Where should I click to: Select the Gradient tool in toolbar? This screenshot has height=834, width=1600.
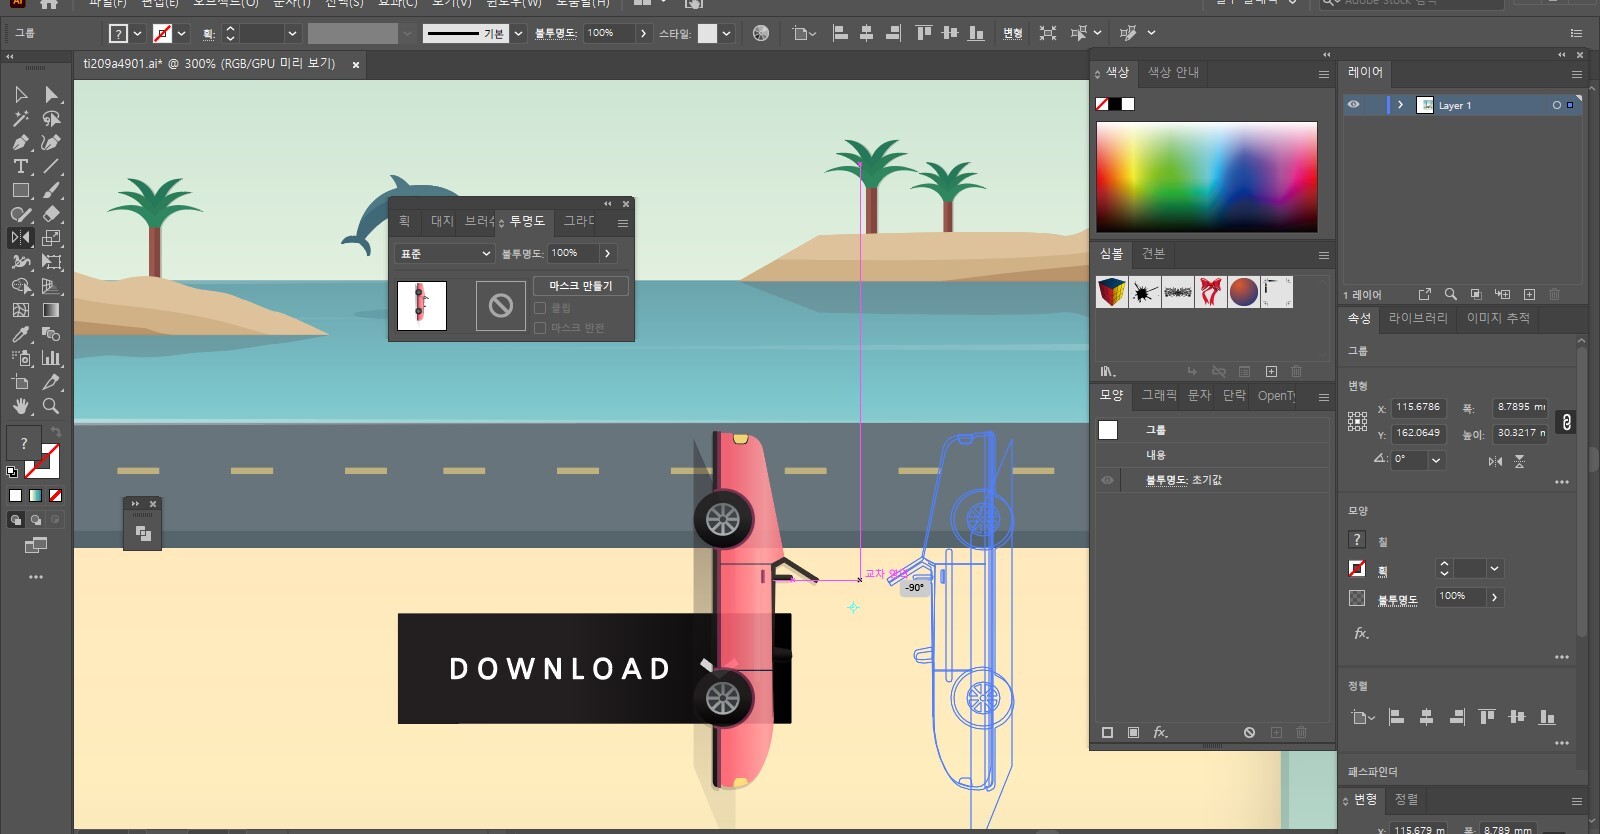click(51, 310)
